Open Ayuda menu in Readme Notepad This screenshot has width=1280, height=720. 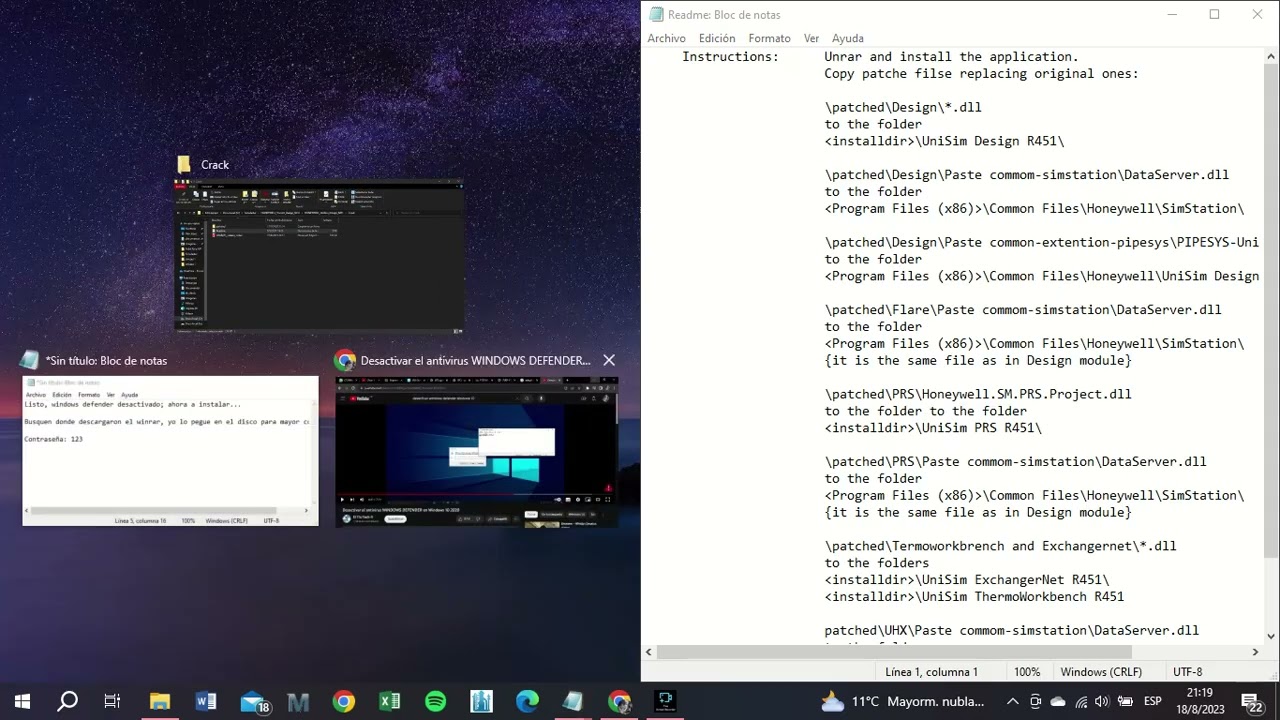pos(848,38)
